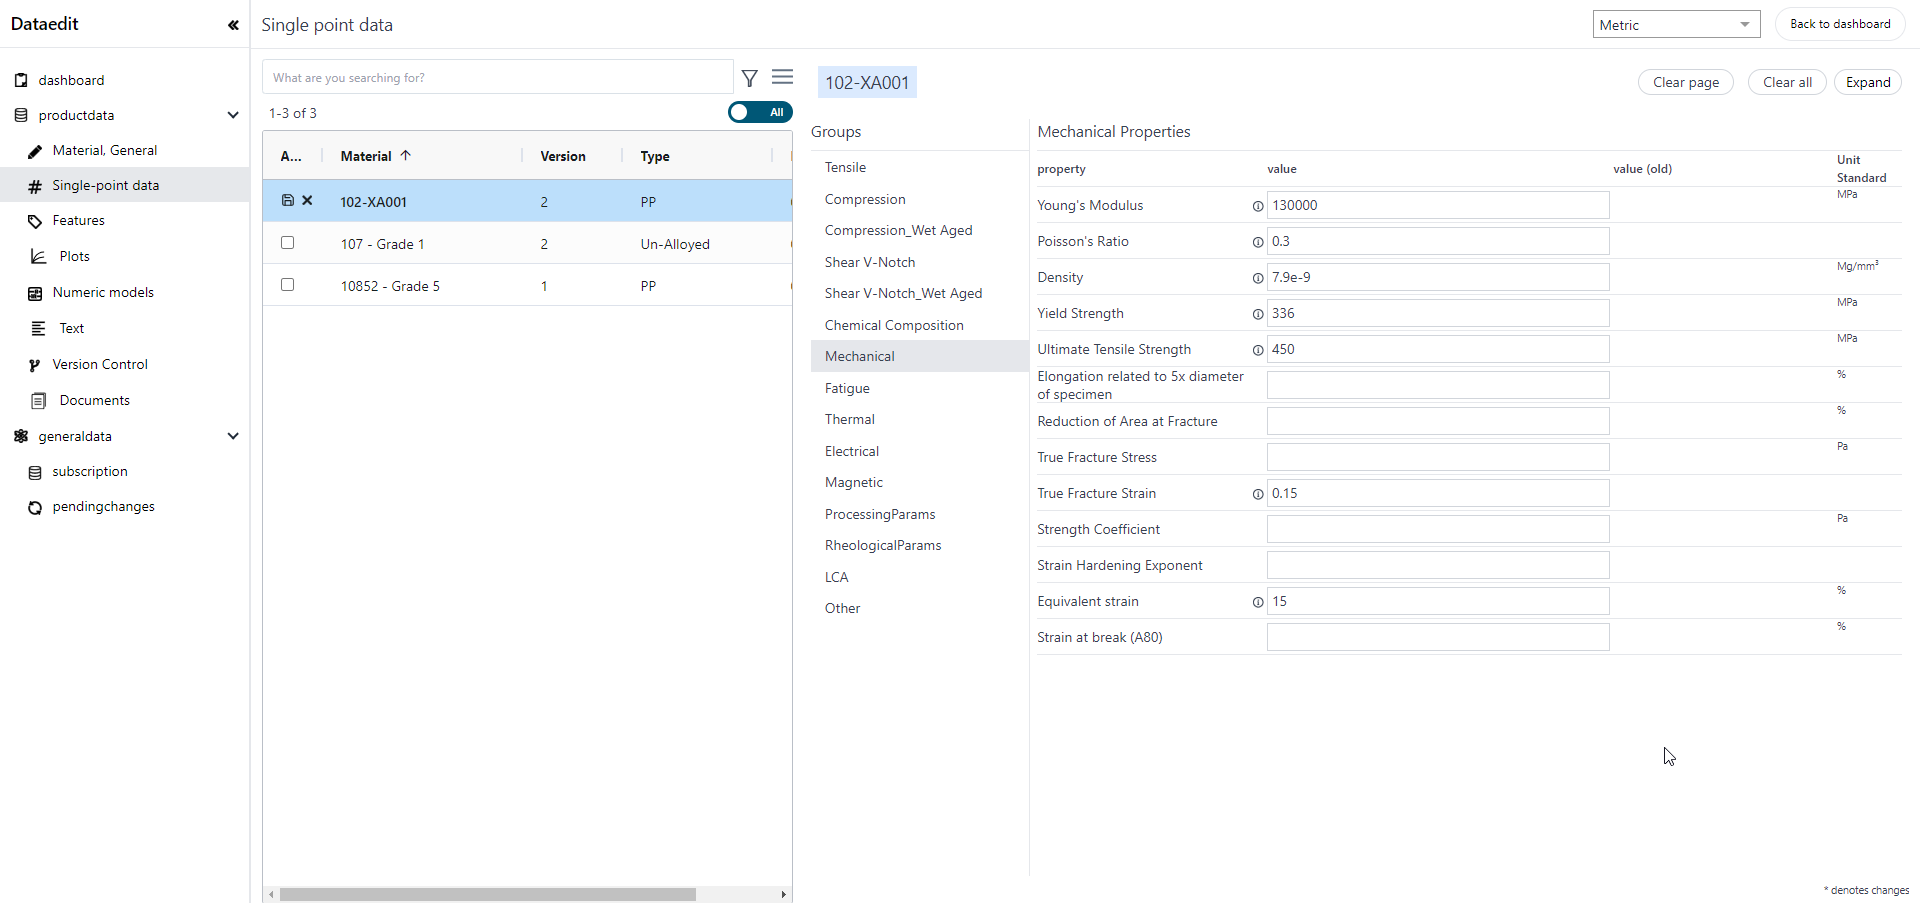1920x903 pixels.
Task: Toggle the All switch above the table
Action: tap(760, 112)
